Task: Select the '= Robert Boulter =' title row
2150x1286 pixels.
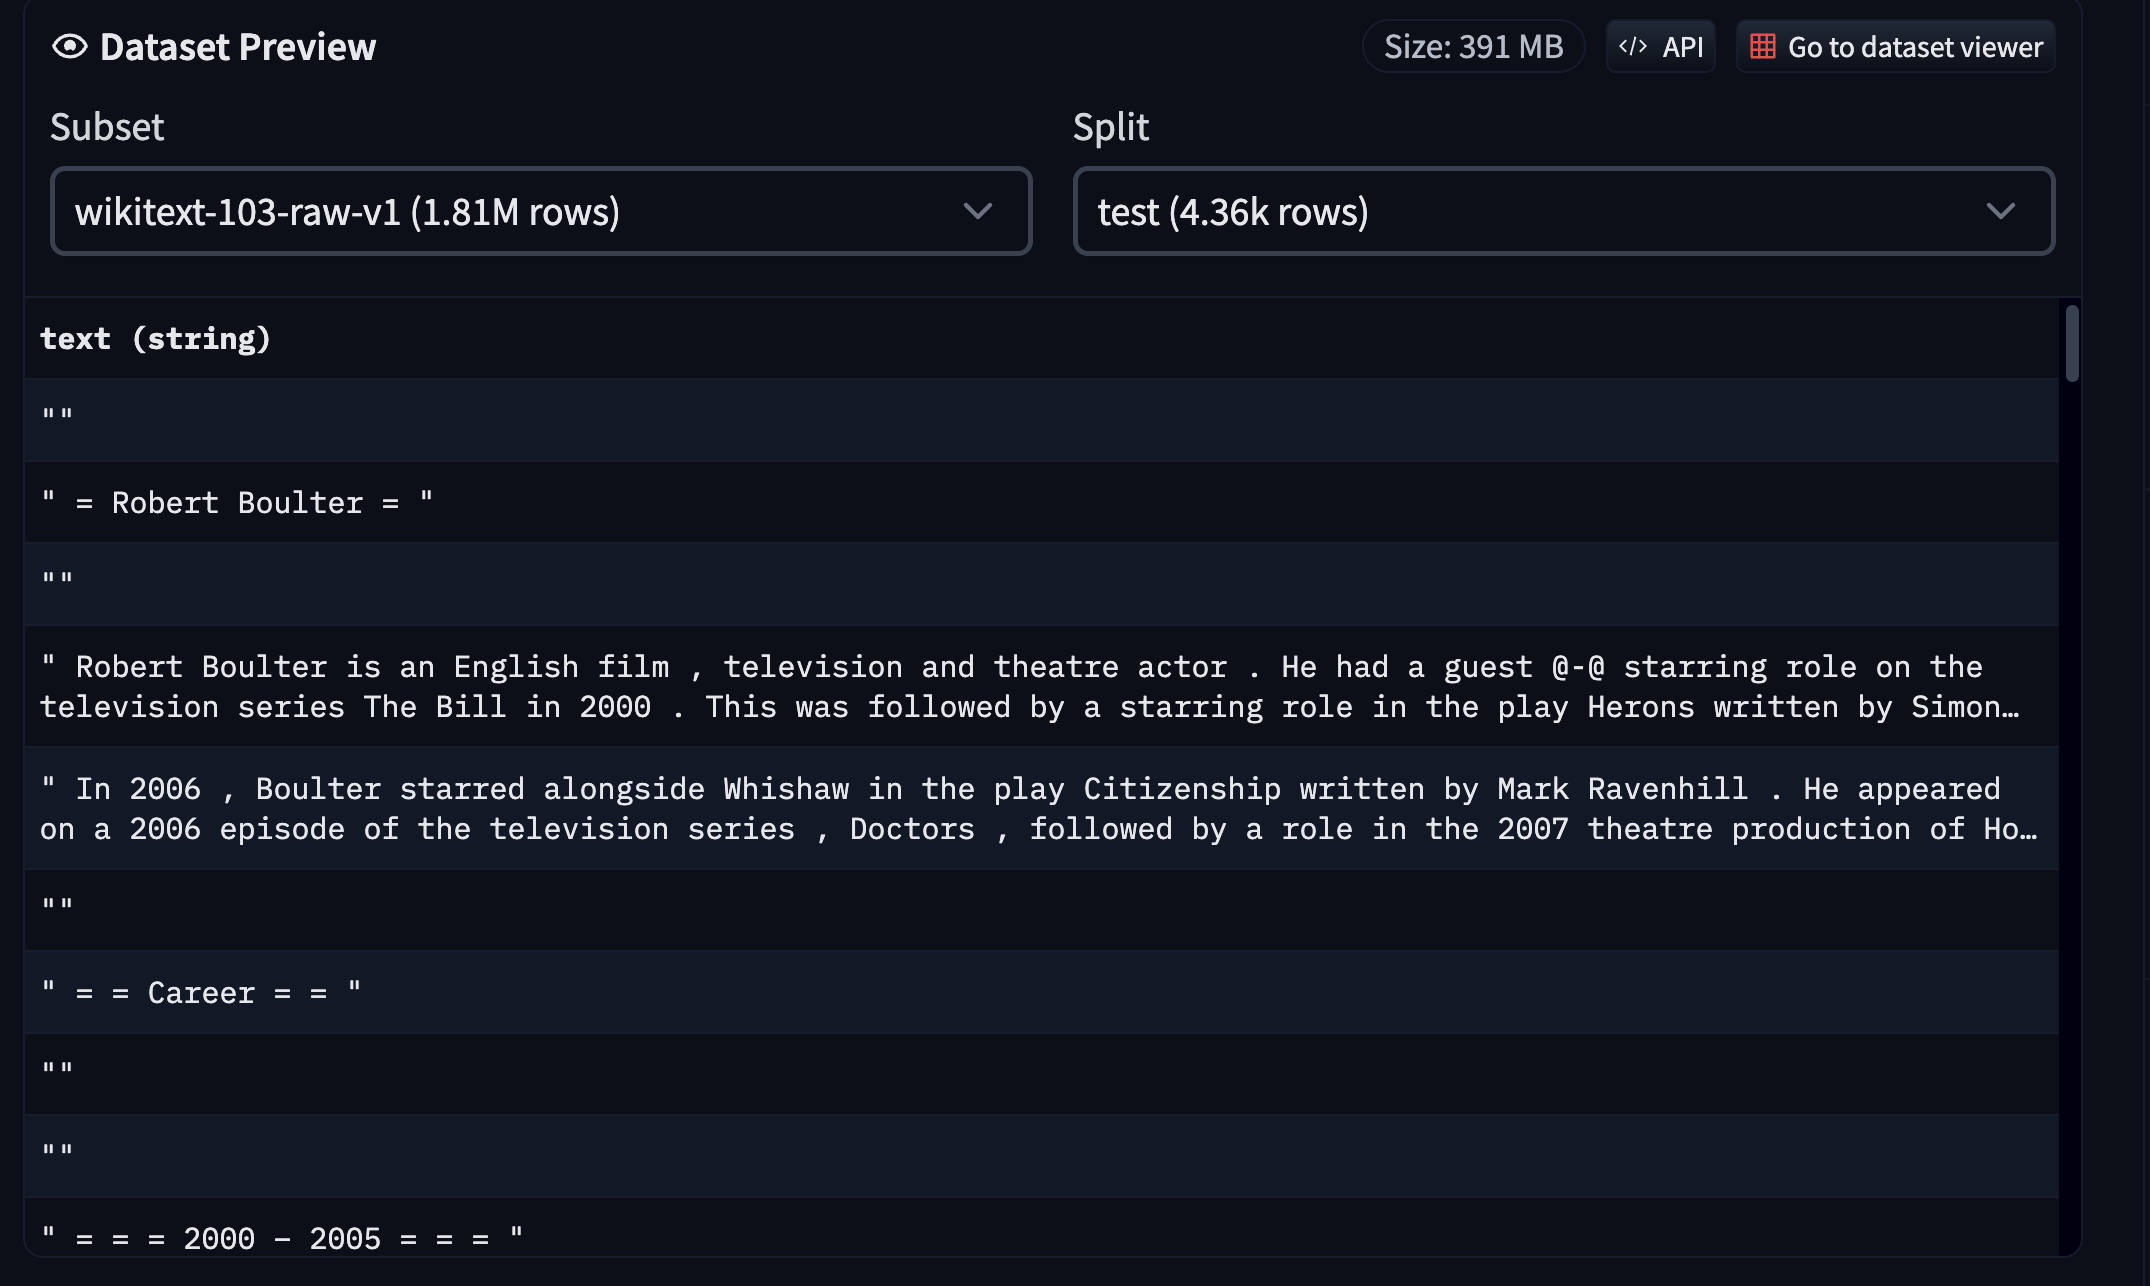Action: pyautogui.click(x=238, y=502)
